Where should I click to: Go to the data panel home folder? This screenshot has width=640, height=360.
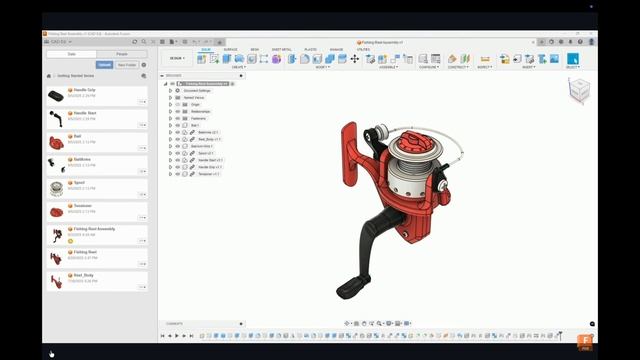pyautogui.click(x=49, y=76)
